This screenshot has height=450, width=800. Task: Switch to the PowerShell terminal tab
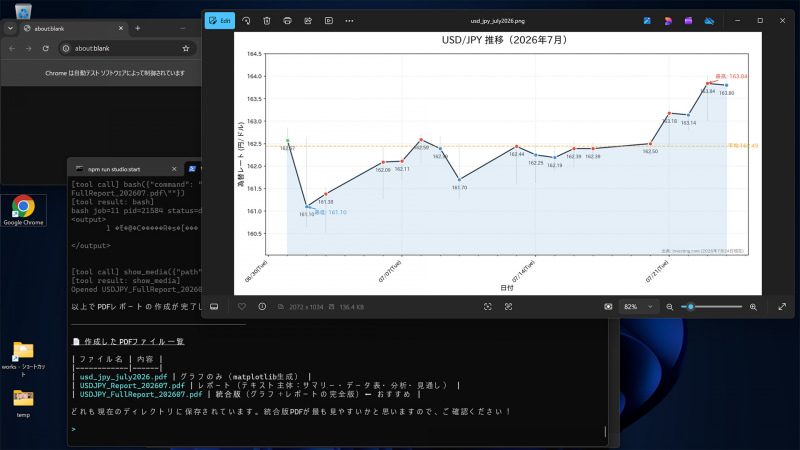click(192, 169)
